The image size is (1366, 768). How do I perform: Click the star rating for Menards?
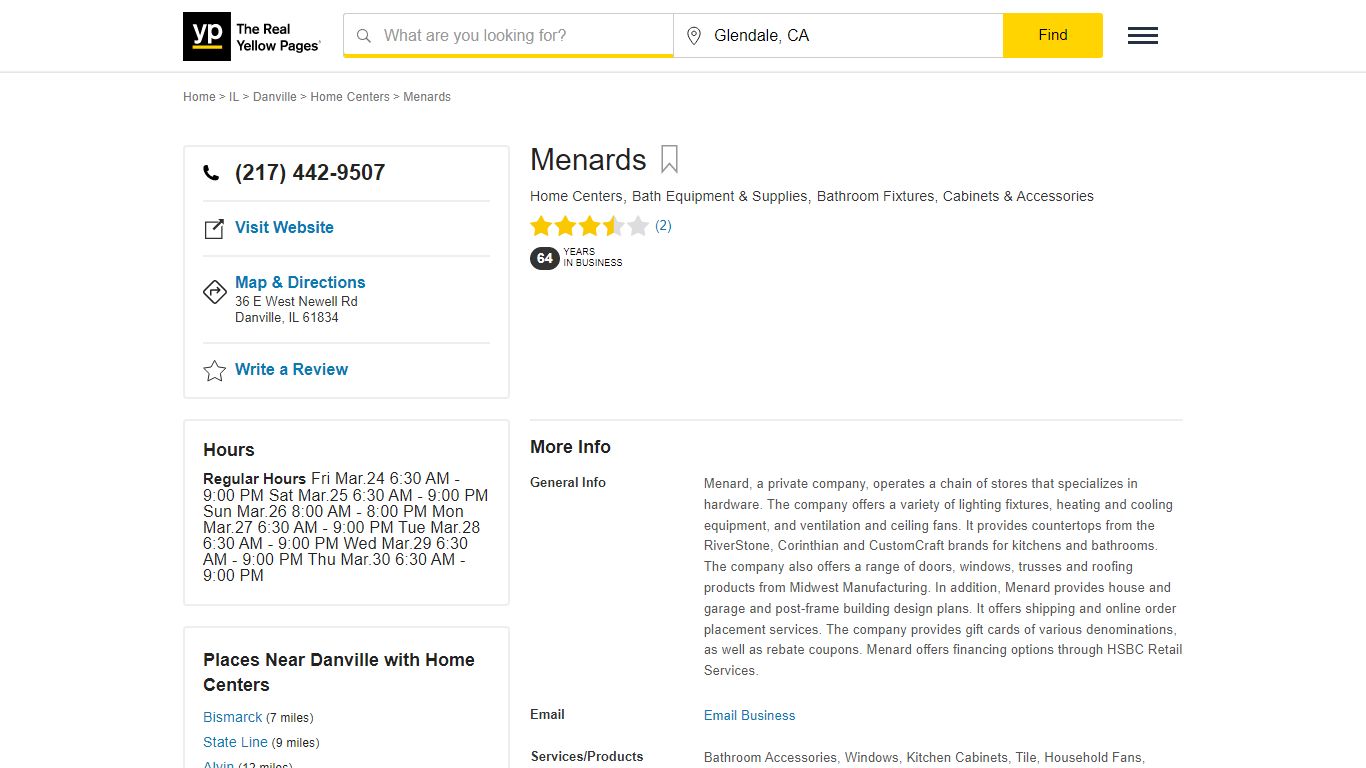590,226
